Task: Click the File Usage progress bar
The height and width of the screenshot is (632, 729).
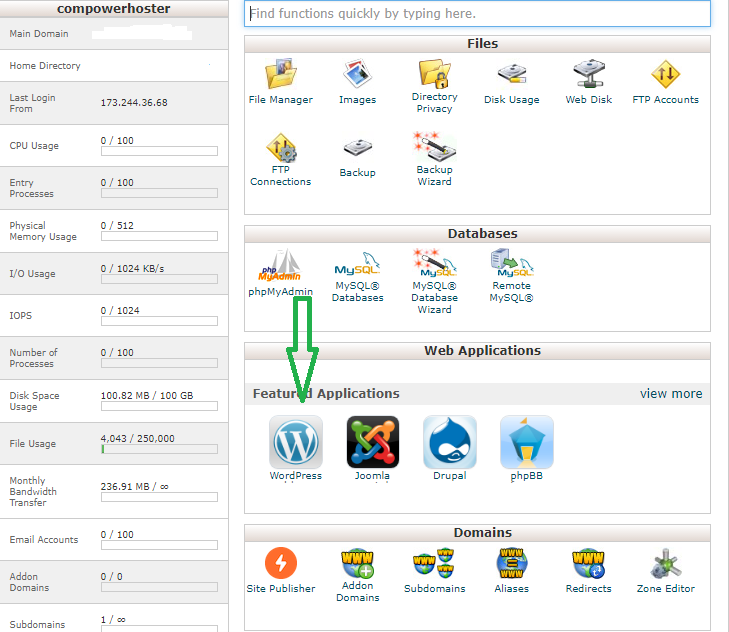Action: (159, 450)
